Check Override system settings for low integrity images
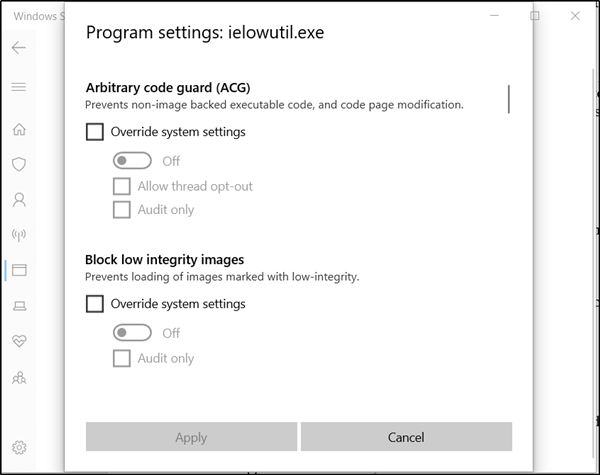The width and height of the screenshot is (600, 475). [95, 303]
